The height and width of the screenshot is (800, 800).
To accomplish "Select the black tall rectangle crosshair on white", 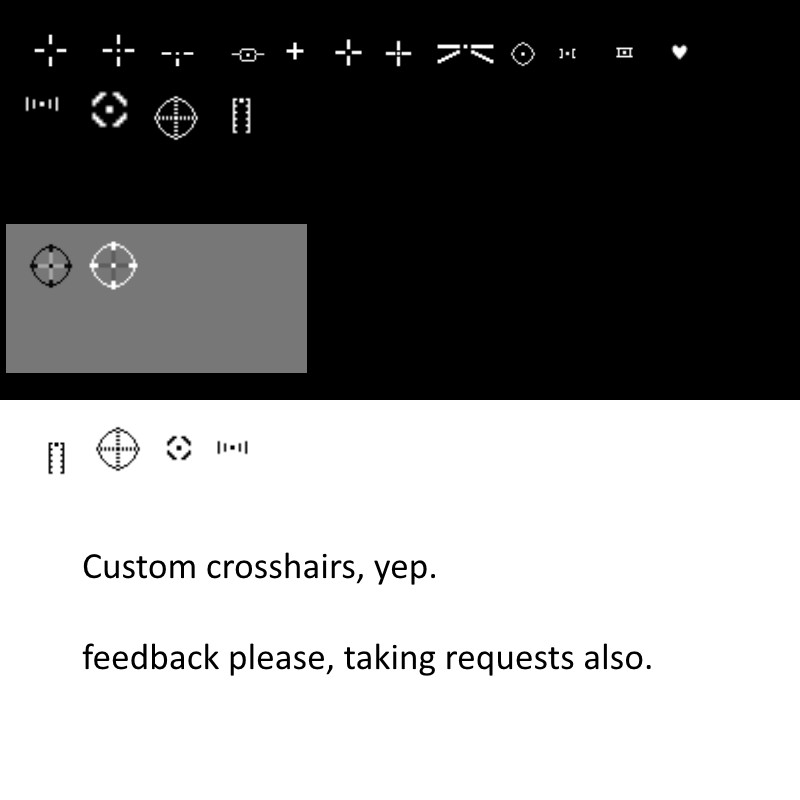I will click(57, 458).
